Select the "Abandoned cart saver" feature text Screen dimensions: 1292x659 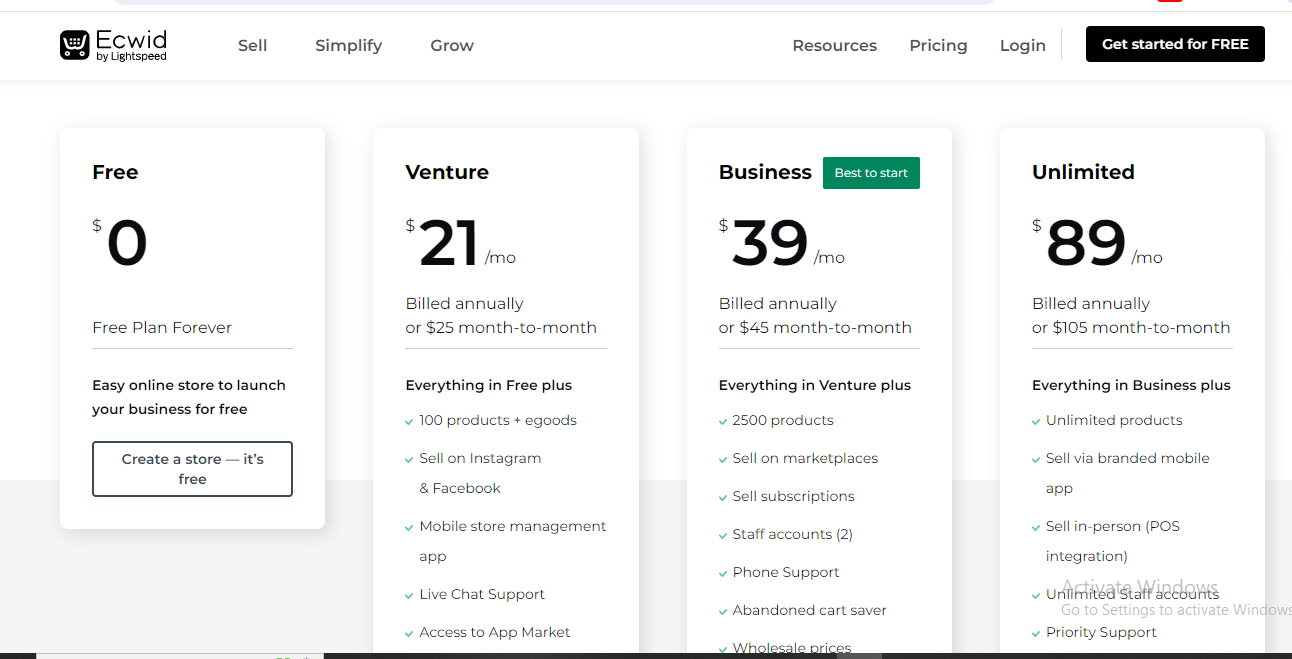pos(809,610)
